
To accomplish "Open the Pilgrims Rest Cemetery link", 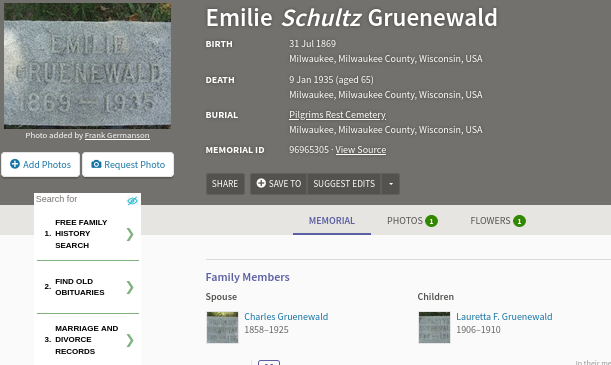I will [x=337, y=115].
